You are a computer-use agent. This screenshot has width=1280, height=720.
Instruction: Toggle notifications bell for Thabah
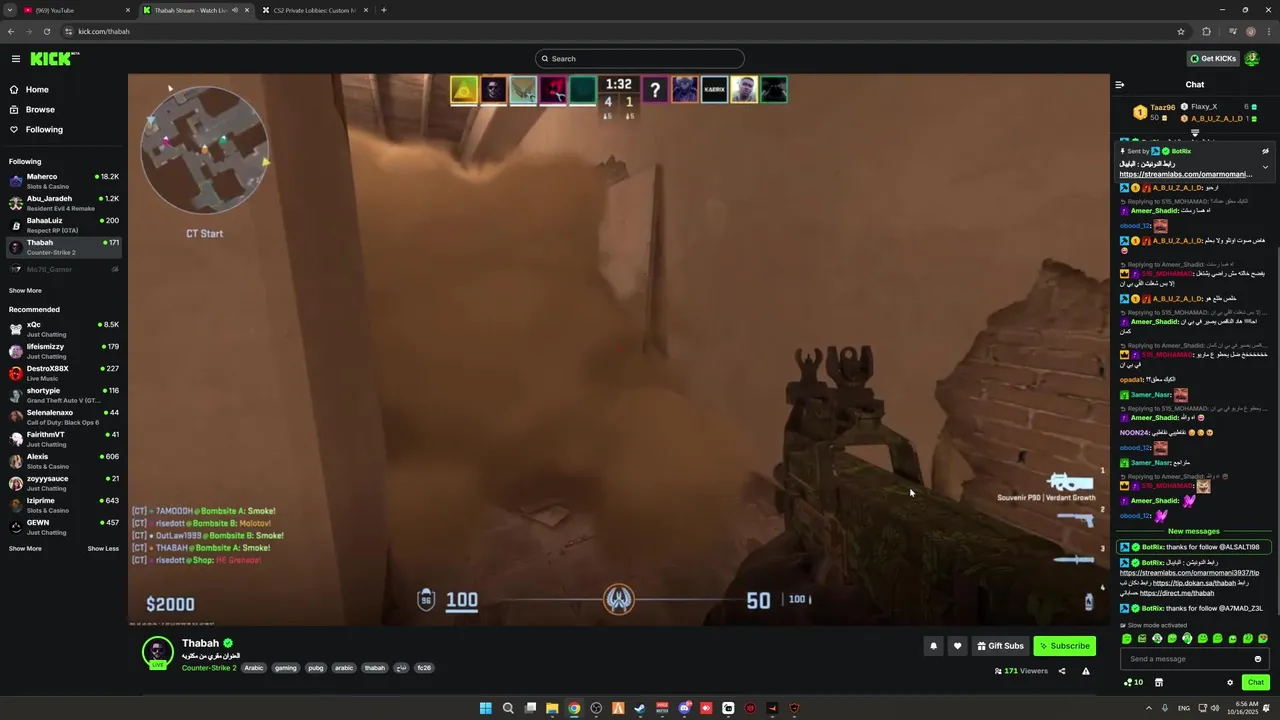point(933,646)
